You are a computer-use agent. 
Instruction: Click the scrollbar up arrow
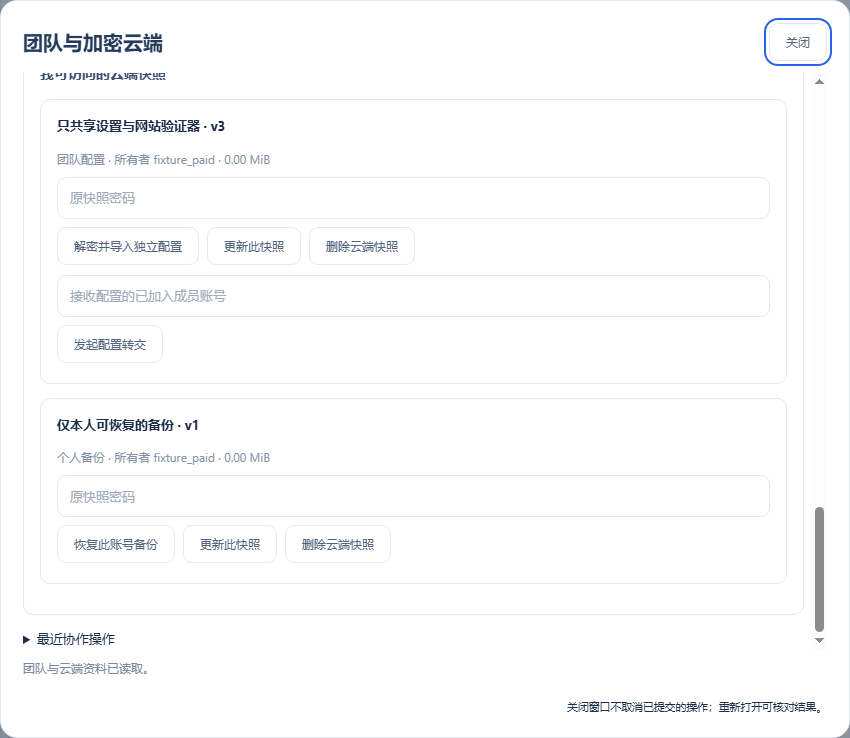tap(820, 82)
